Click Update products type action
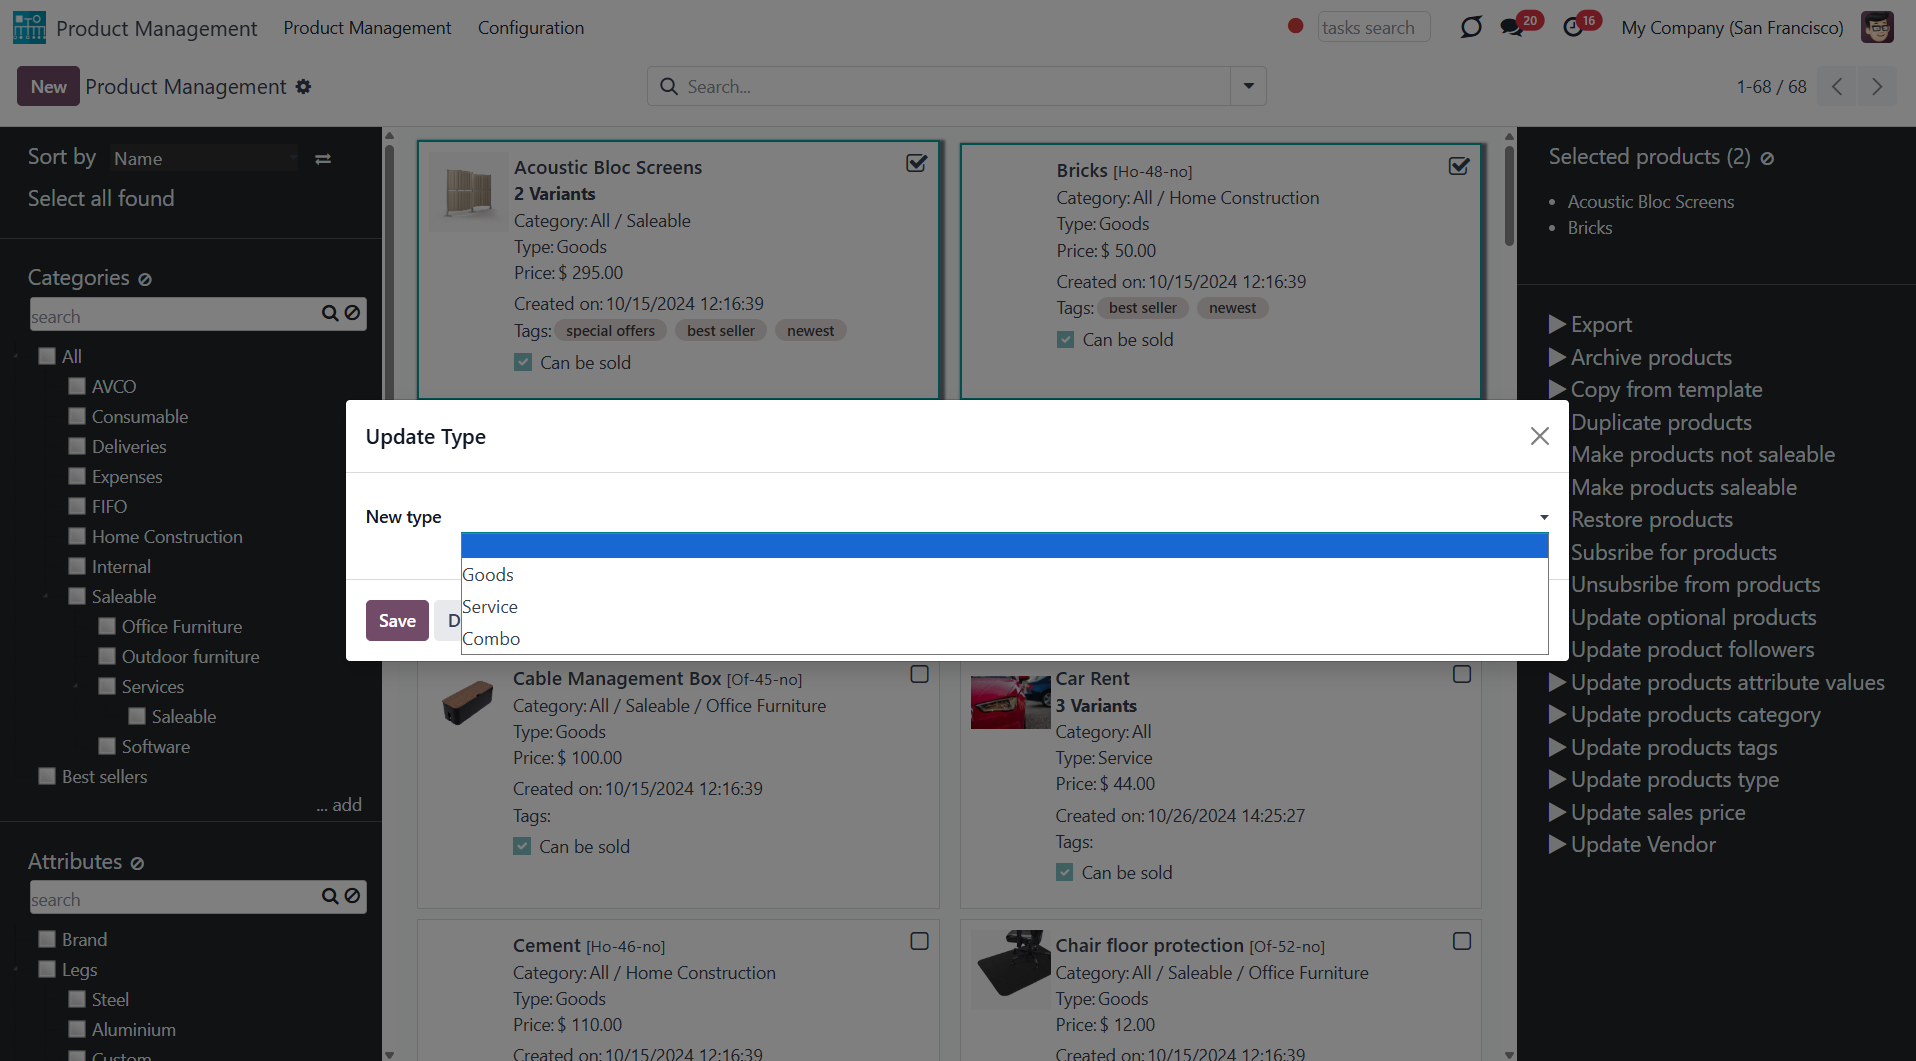This screenshot has height=1061, width=1916. tap(1664, 780)
